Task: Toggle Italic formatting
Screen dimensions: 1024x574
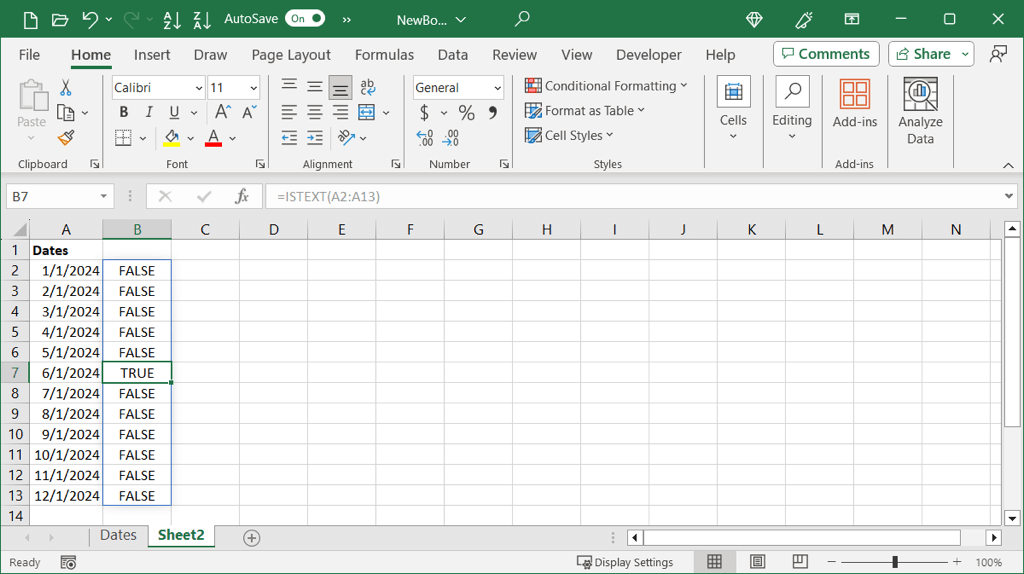Action: click(149, 113)
